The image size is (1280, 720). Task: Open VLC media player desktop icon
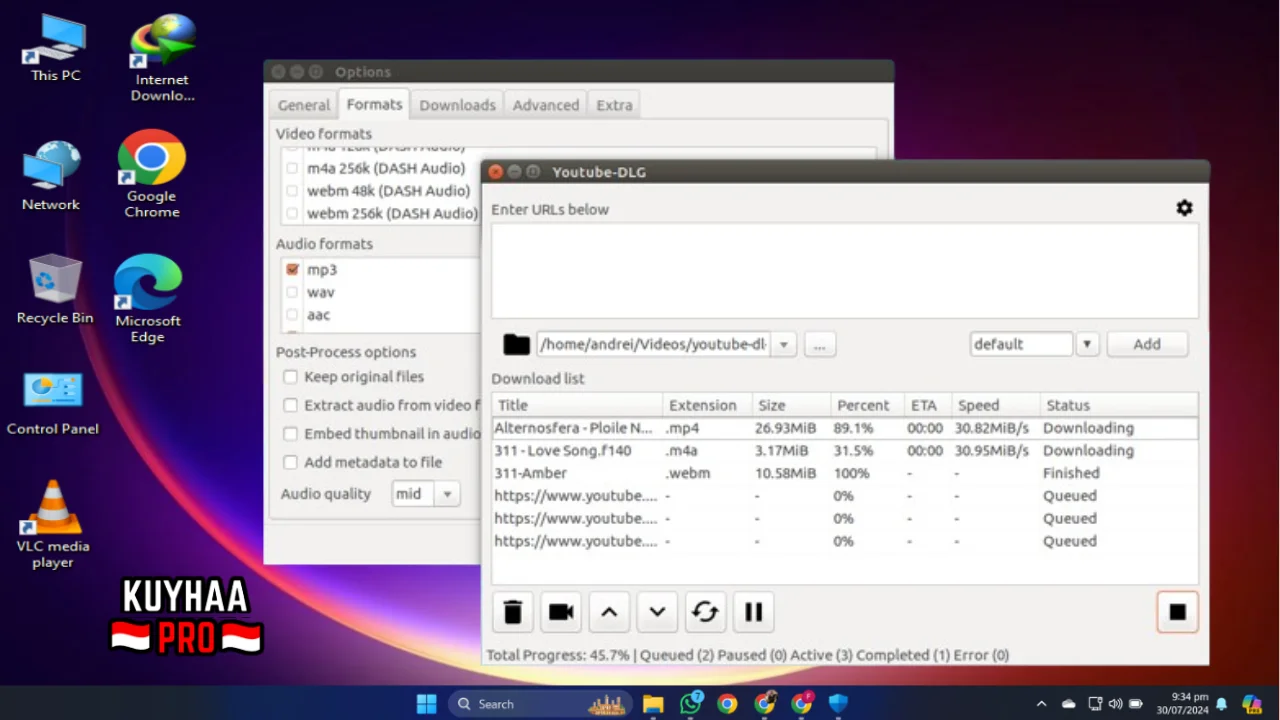(53, 525)
